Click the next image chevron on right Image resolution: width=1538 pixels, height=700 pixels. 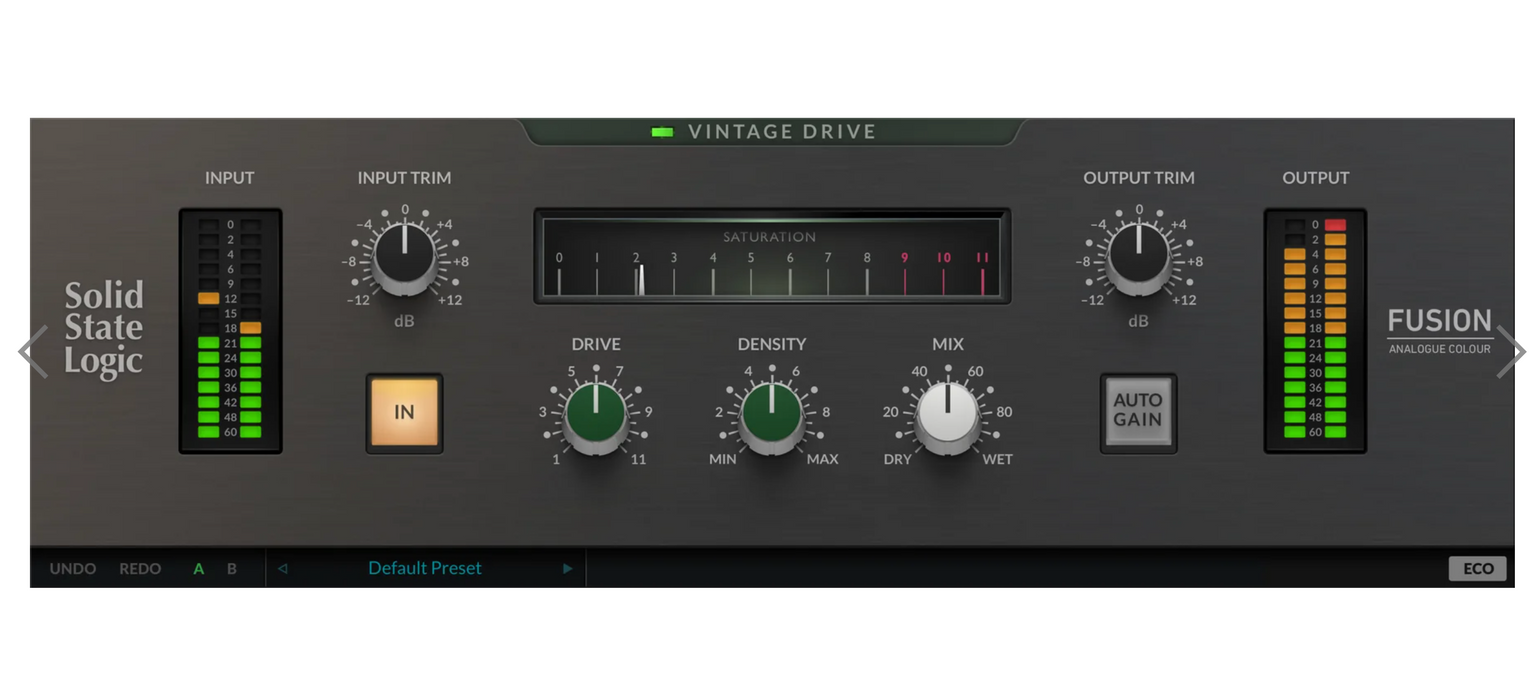[1510, 352]
